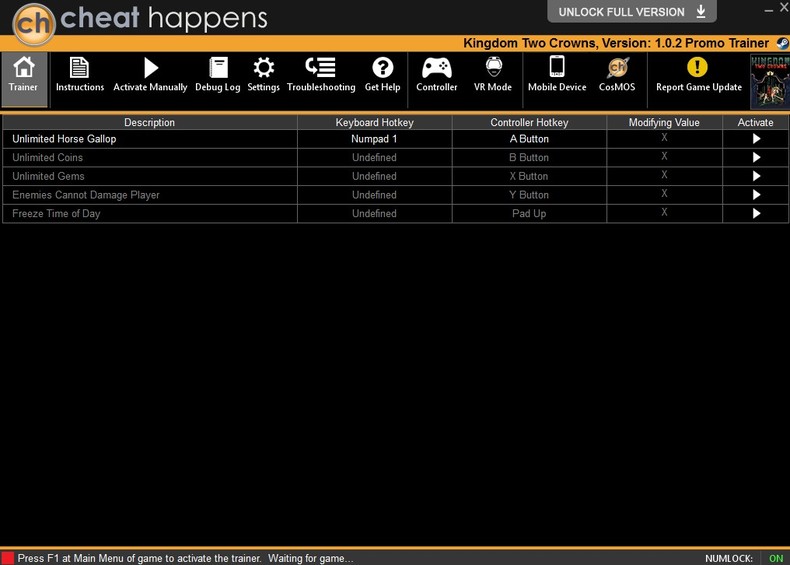790x565 pixels.
Task: Click the Modifying Value column header
Action: [664, 122]
